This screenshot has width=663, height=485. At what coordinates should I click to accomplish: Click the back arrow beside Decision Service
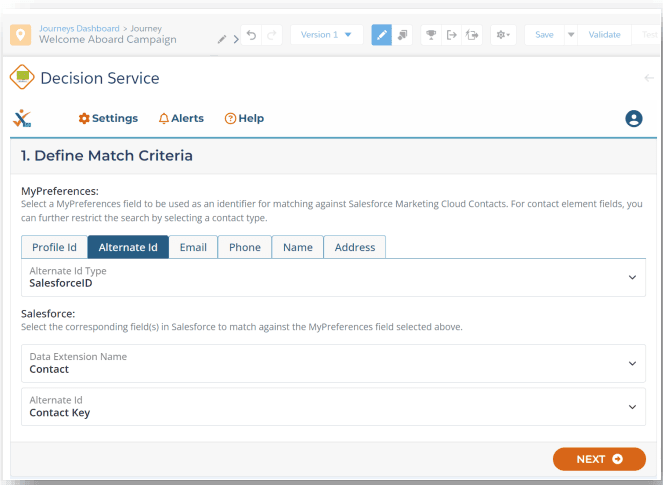point(649,78)
